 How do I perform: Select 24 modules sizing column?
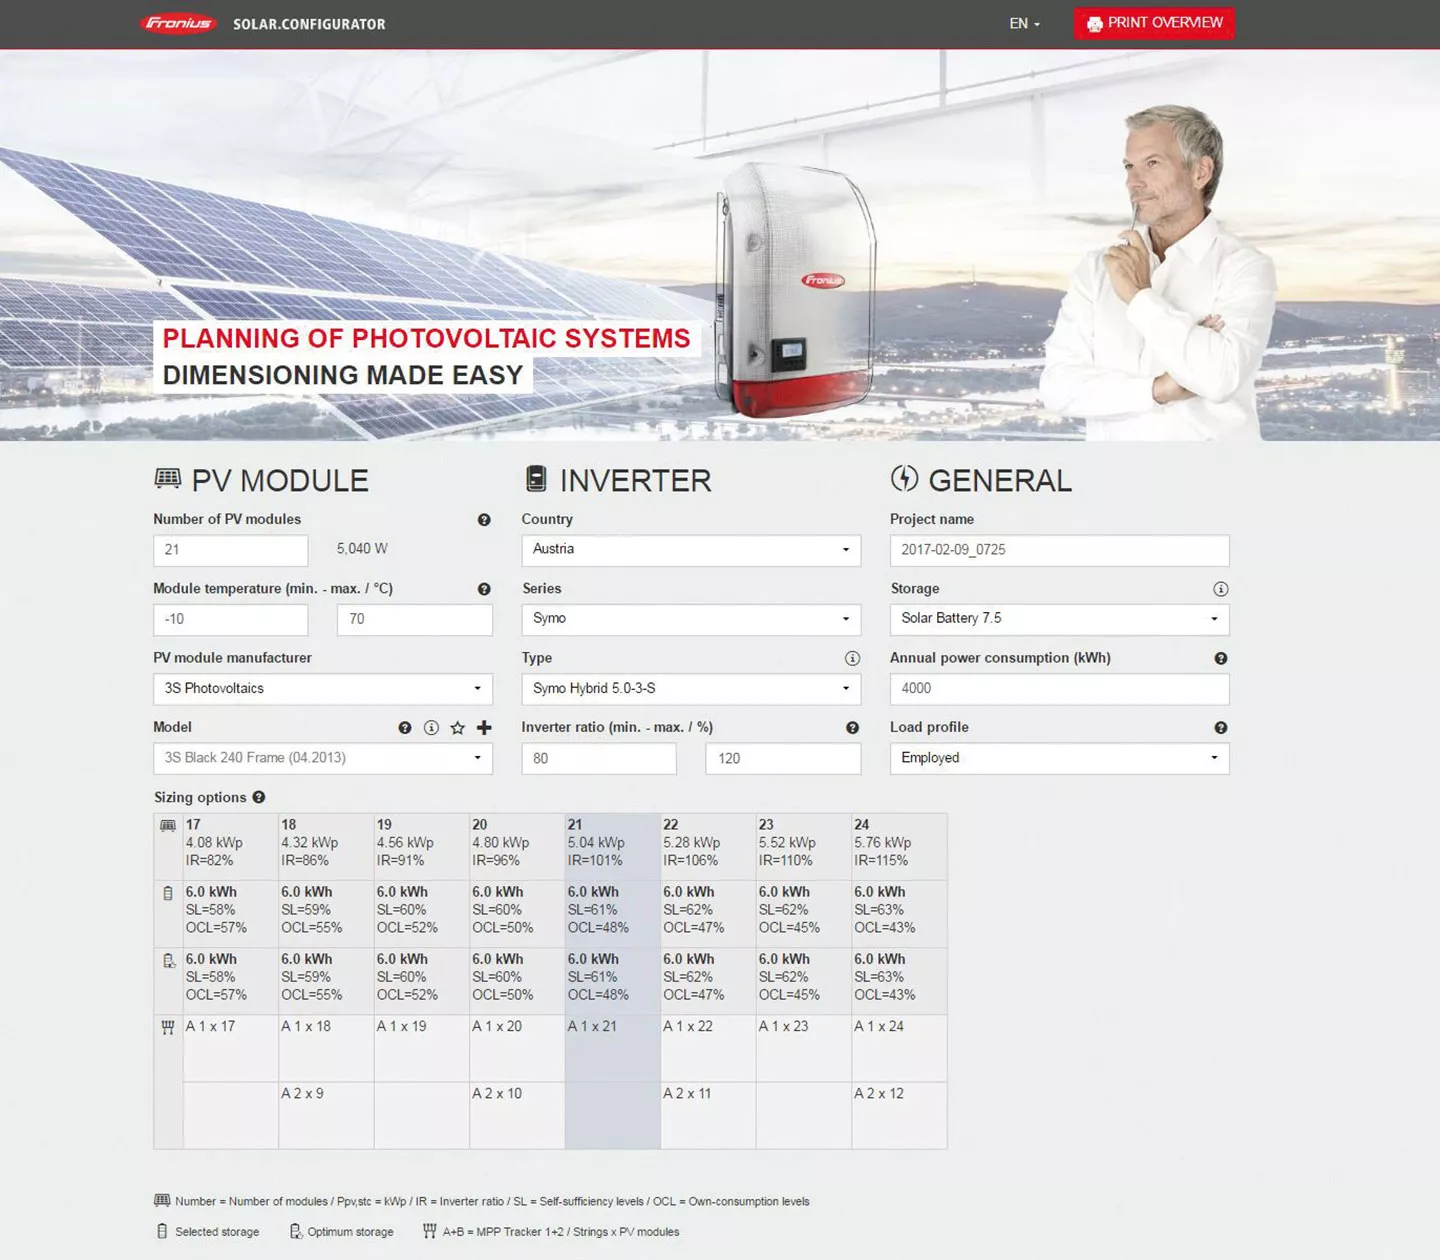[x=899, y=846]
